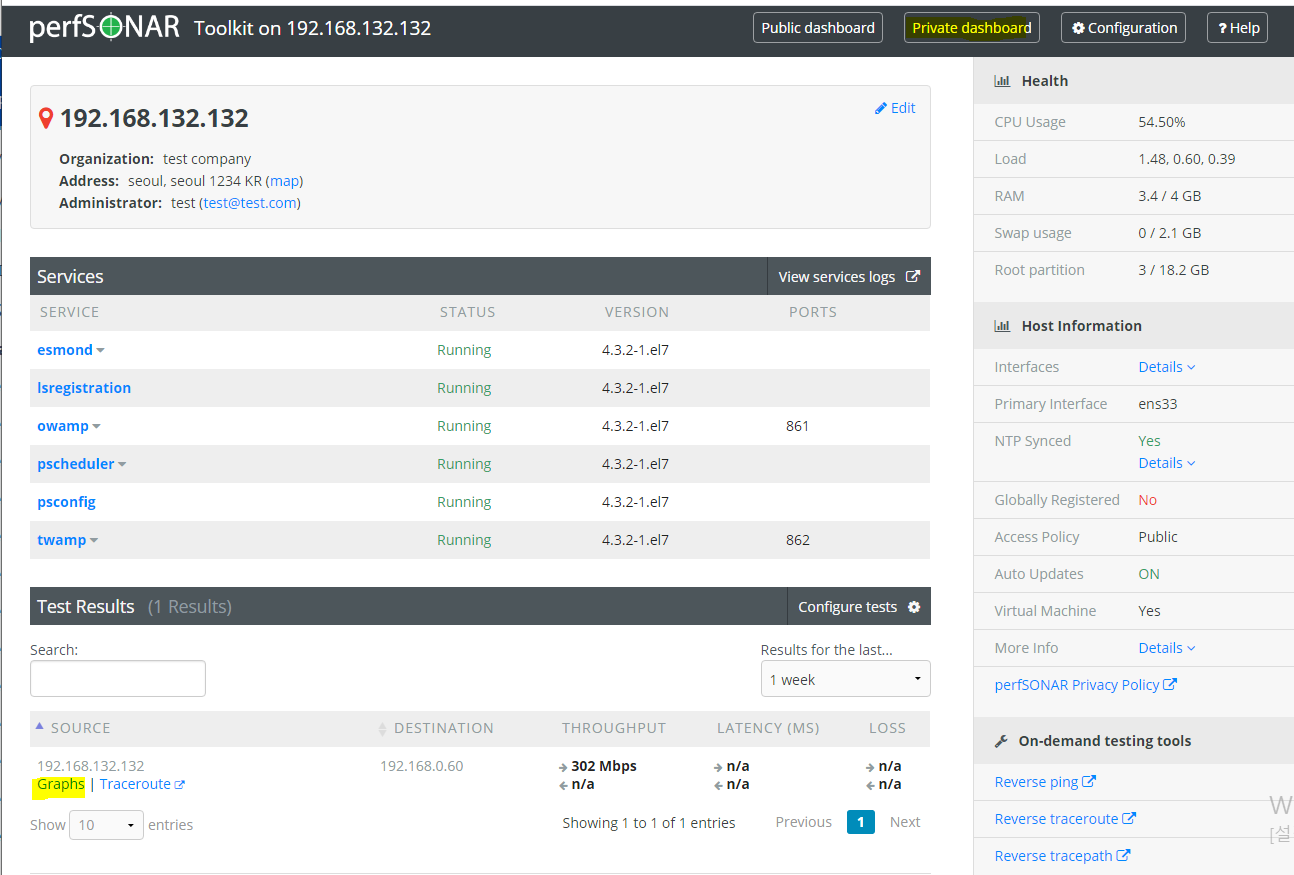Viewport: 1294px width, 875px height.
Task: Expand NTP Synced Details
Action: pyautogui.click(x=1167, y=463)
